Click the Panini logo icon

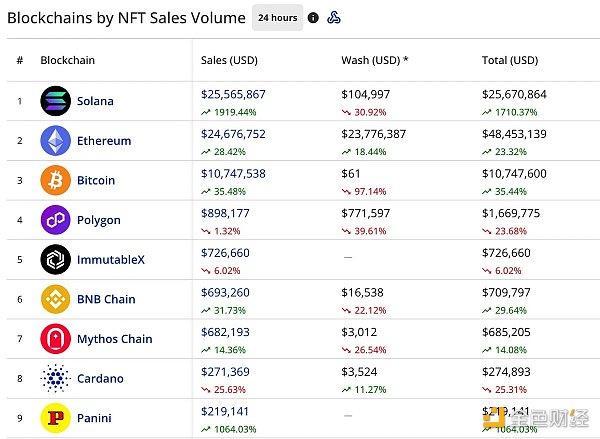[55, 418]
